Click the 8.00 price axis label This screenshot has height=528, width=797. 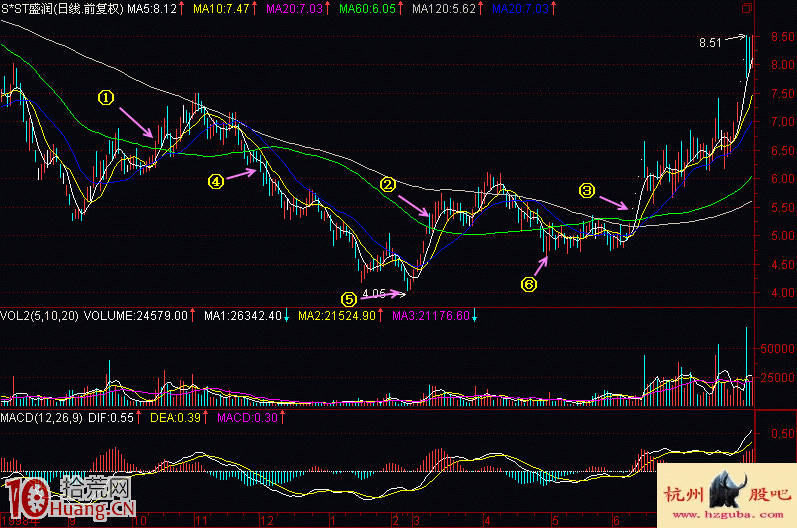783,65
